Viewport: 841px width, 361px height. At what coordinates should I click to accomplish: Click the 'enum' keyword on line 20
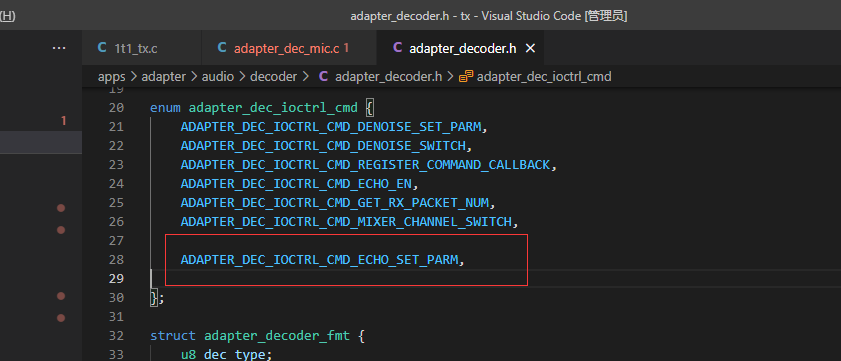pos(166,108)
